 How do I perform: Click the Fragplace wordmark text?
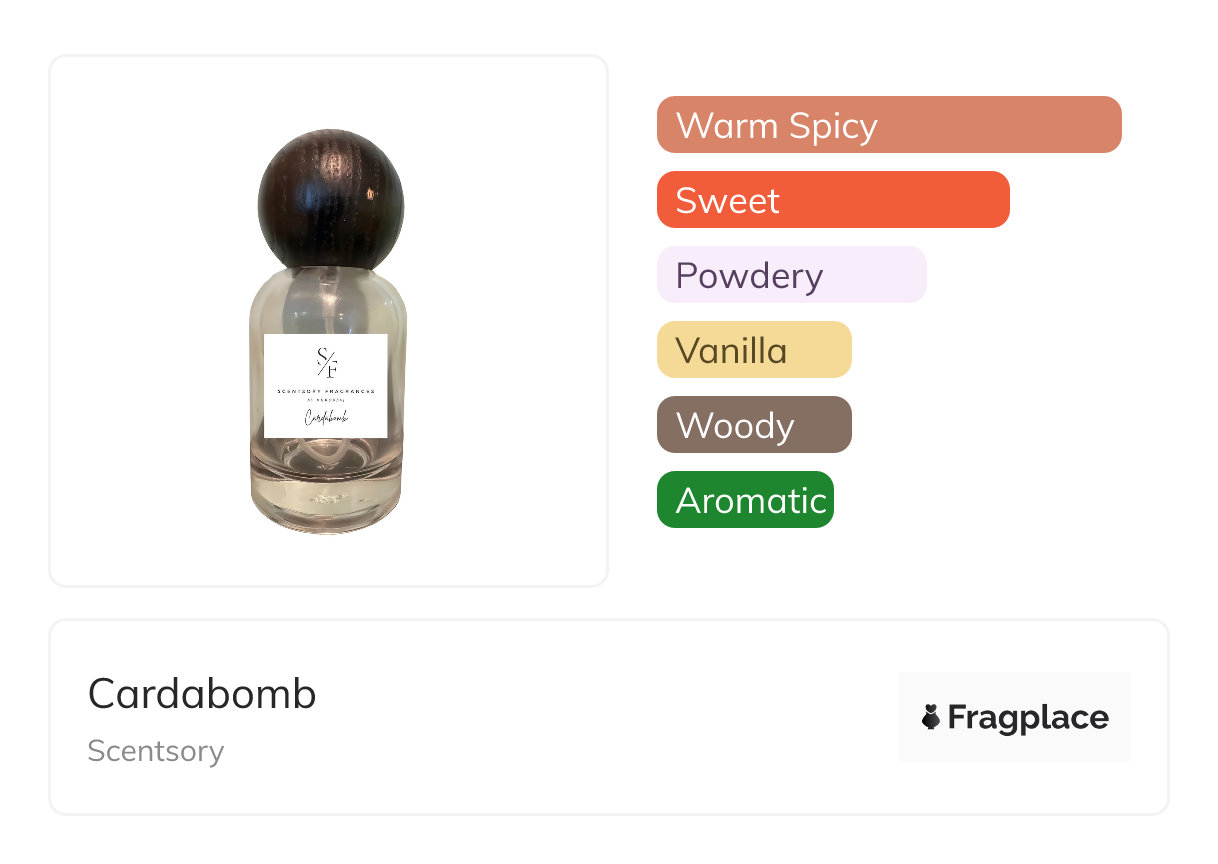pos(1028,717)
